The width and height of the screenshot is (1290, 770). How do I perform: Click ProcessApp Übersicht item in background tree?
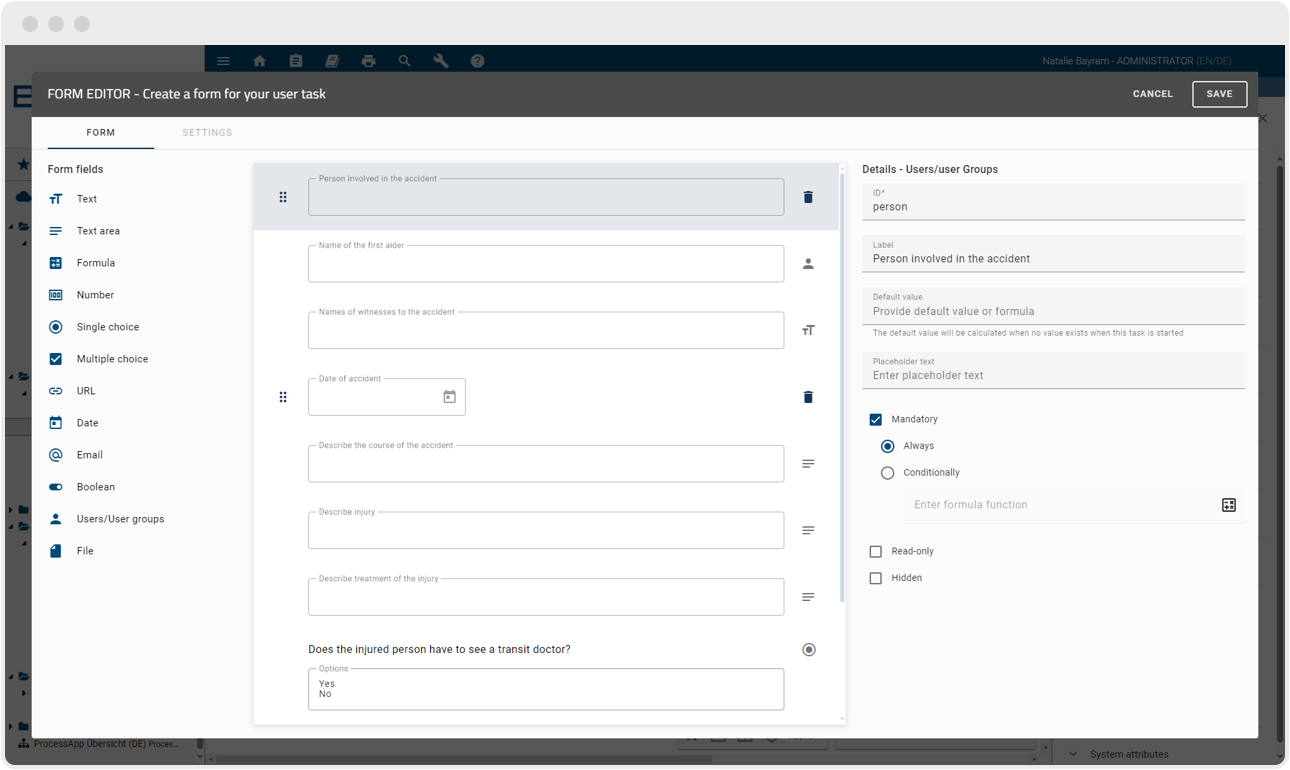pyautogui.click(x=106, y=744)
